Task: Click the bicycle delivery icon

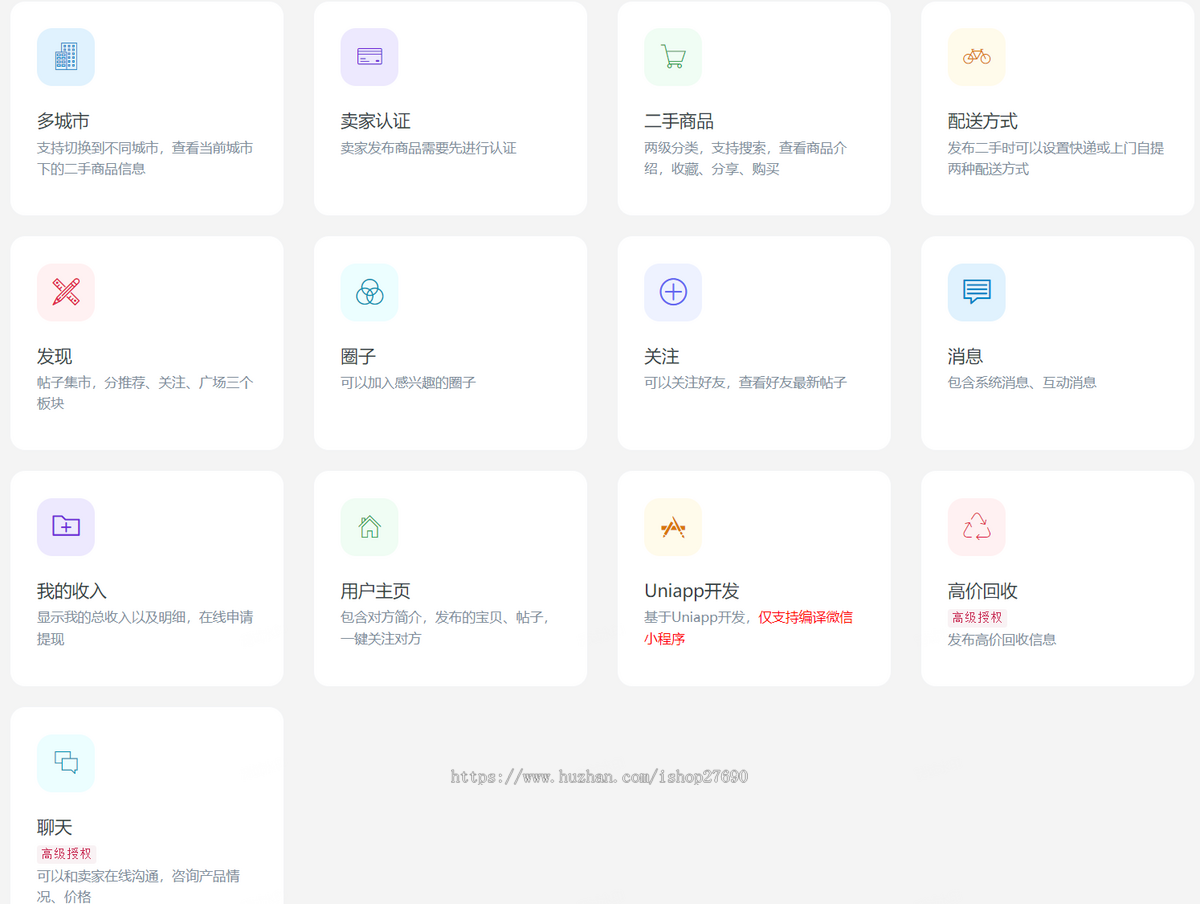Action: 976,57
